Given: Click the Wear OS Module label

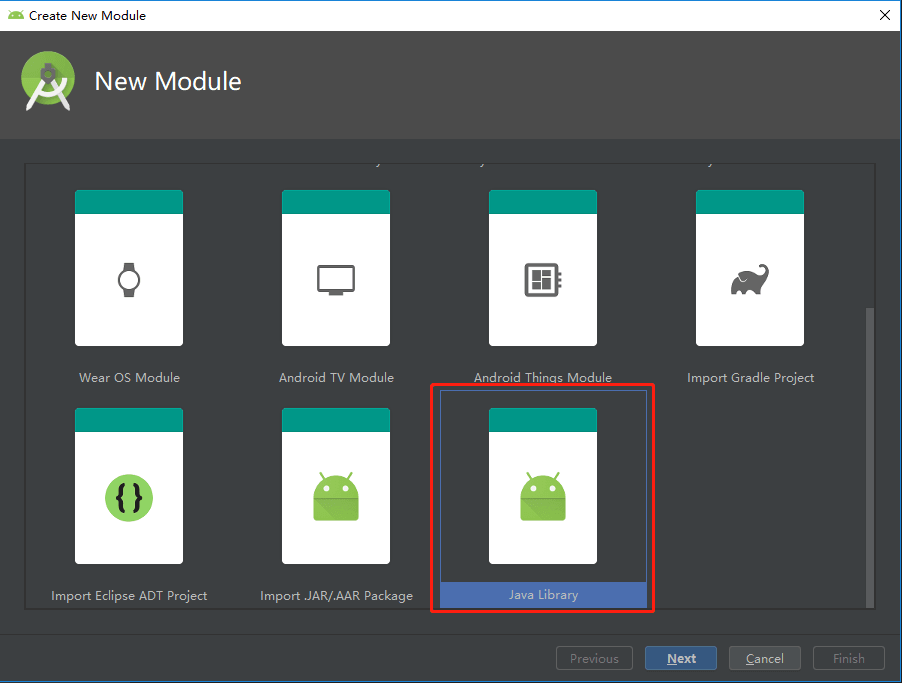Looking at the screenshot, I should (129, 377).
